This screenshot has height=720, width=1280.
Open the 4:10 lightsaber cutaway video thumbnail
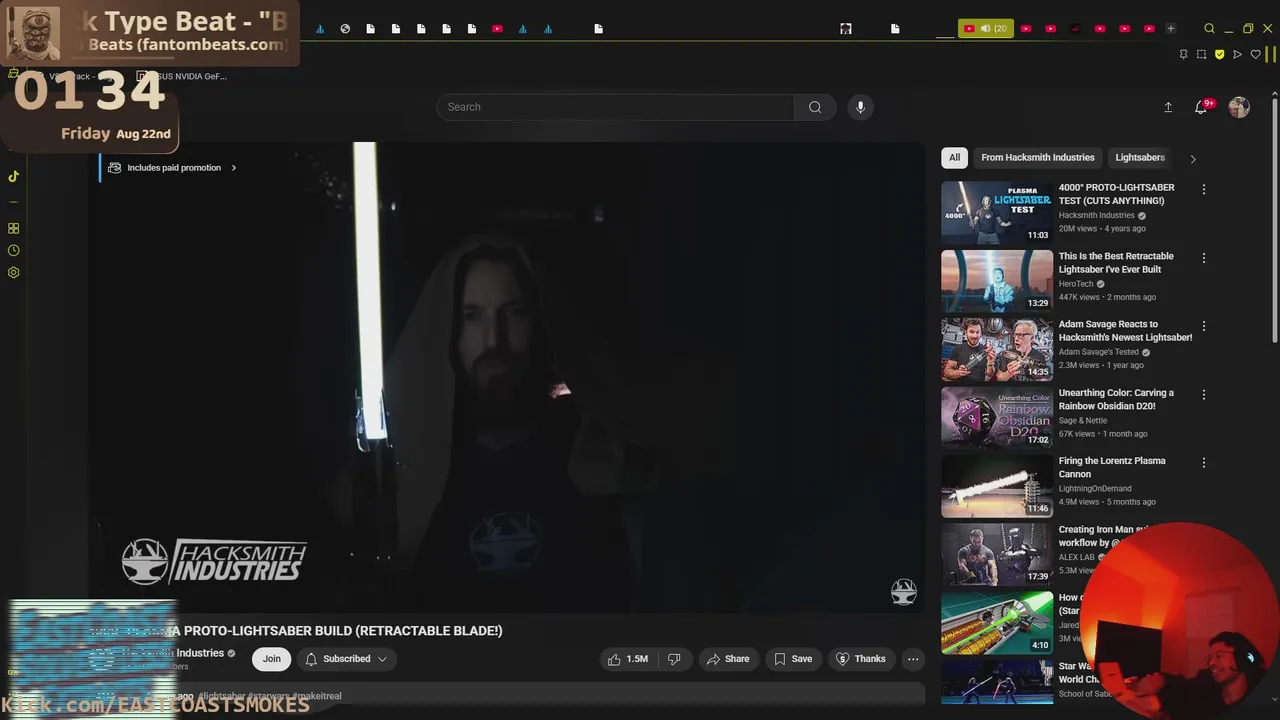997,623
